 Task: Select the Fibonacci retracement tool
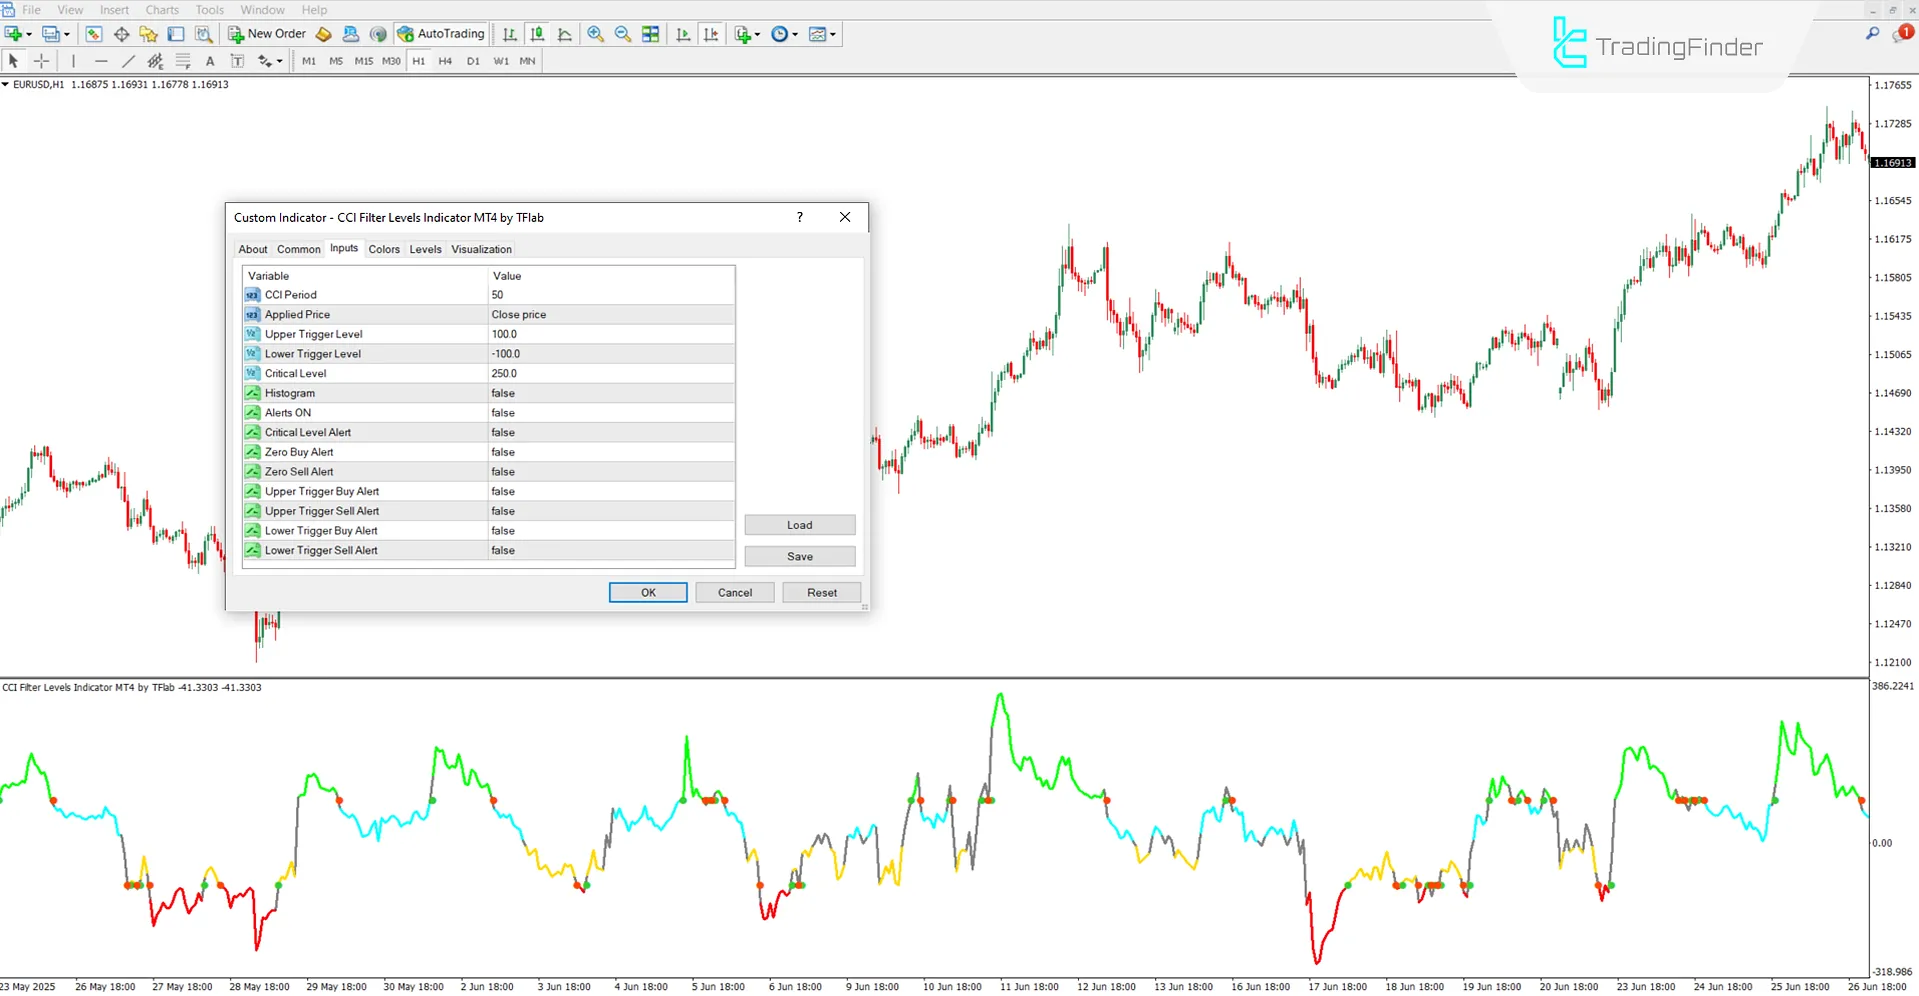pos(183,61)
